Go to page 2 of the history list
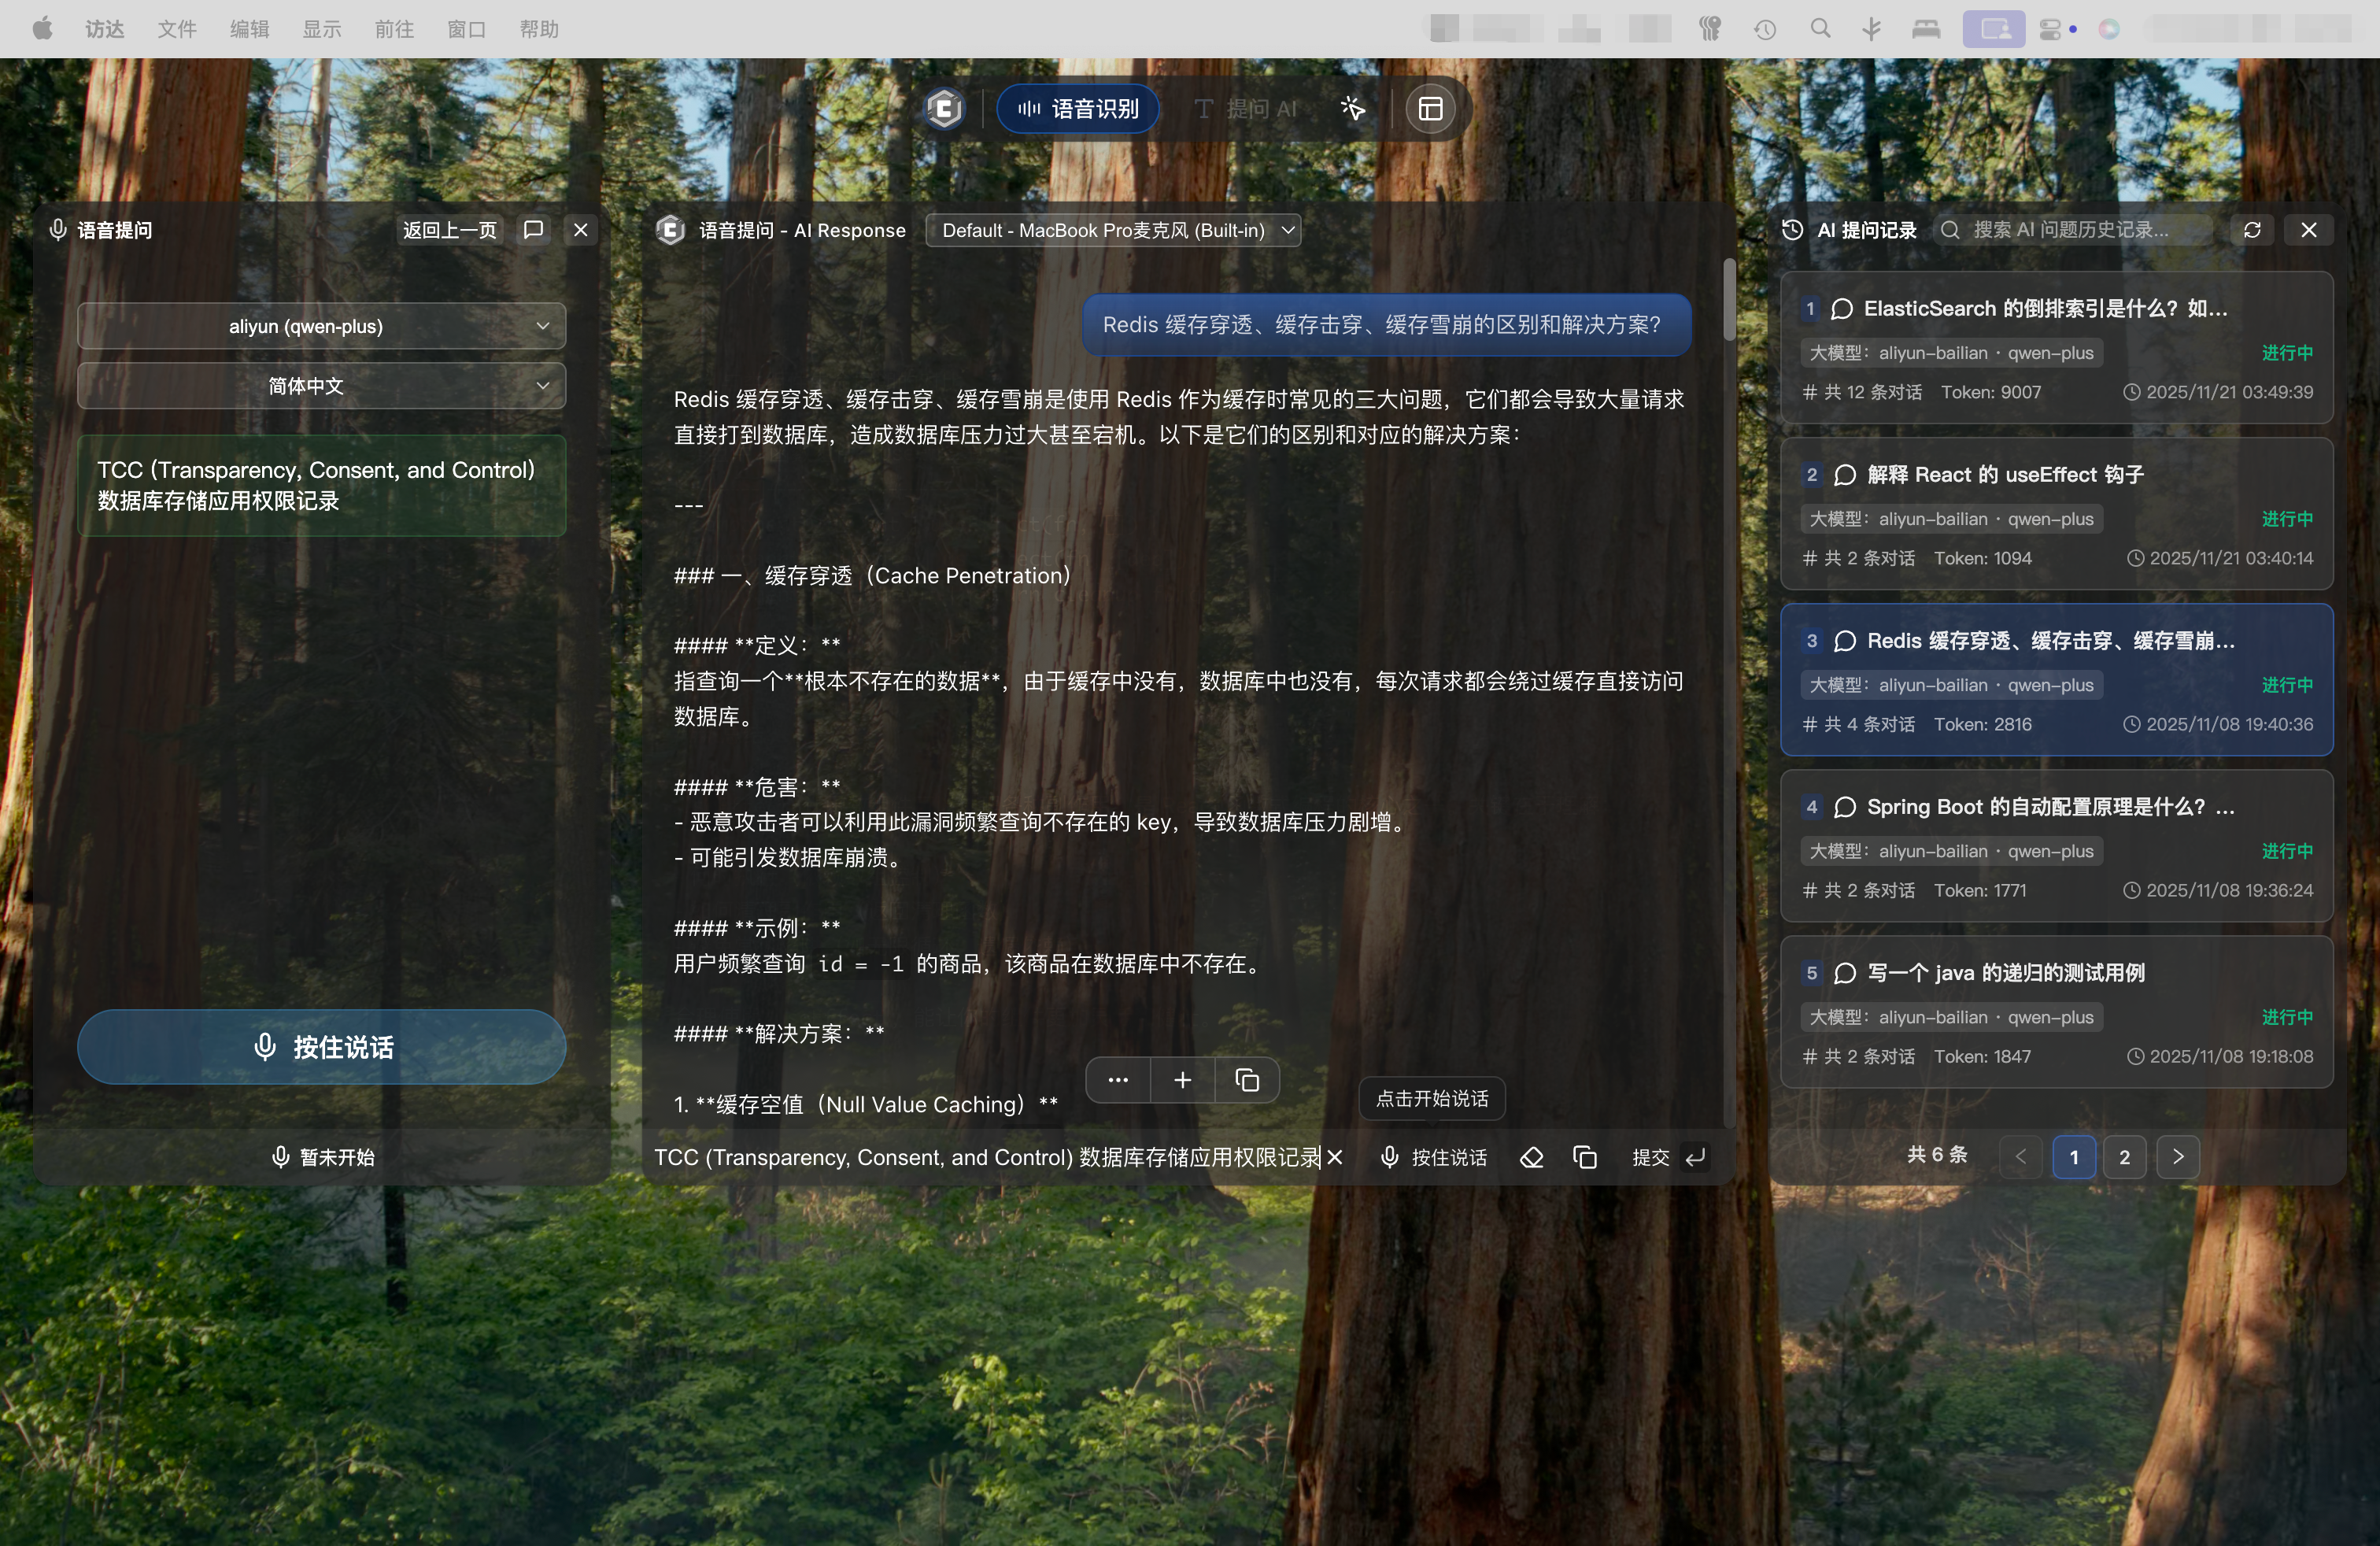This screenshot has width=2380, height=1546. [x=2126, y=1156]
